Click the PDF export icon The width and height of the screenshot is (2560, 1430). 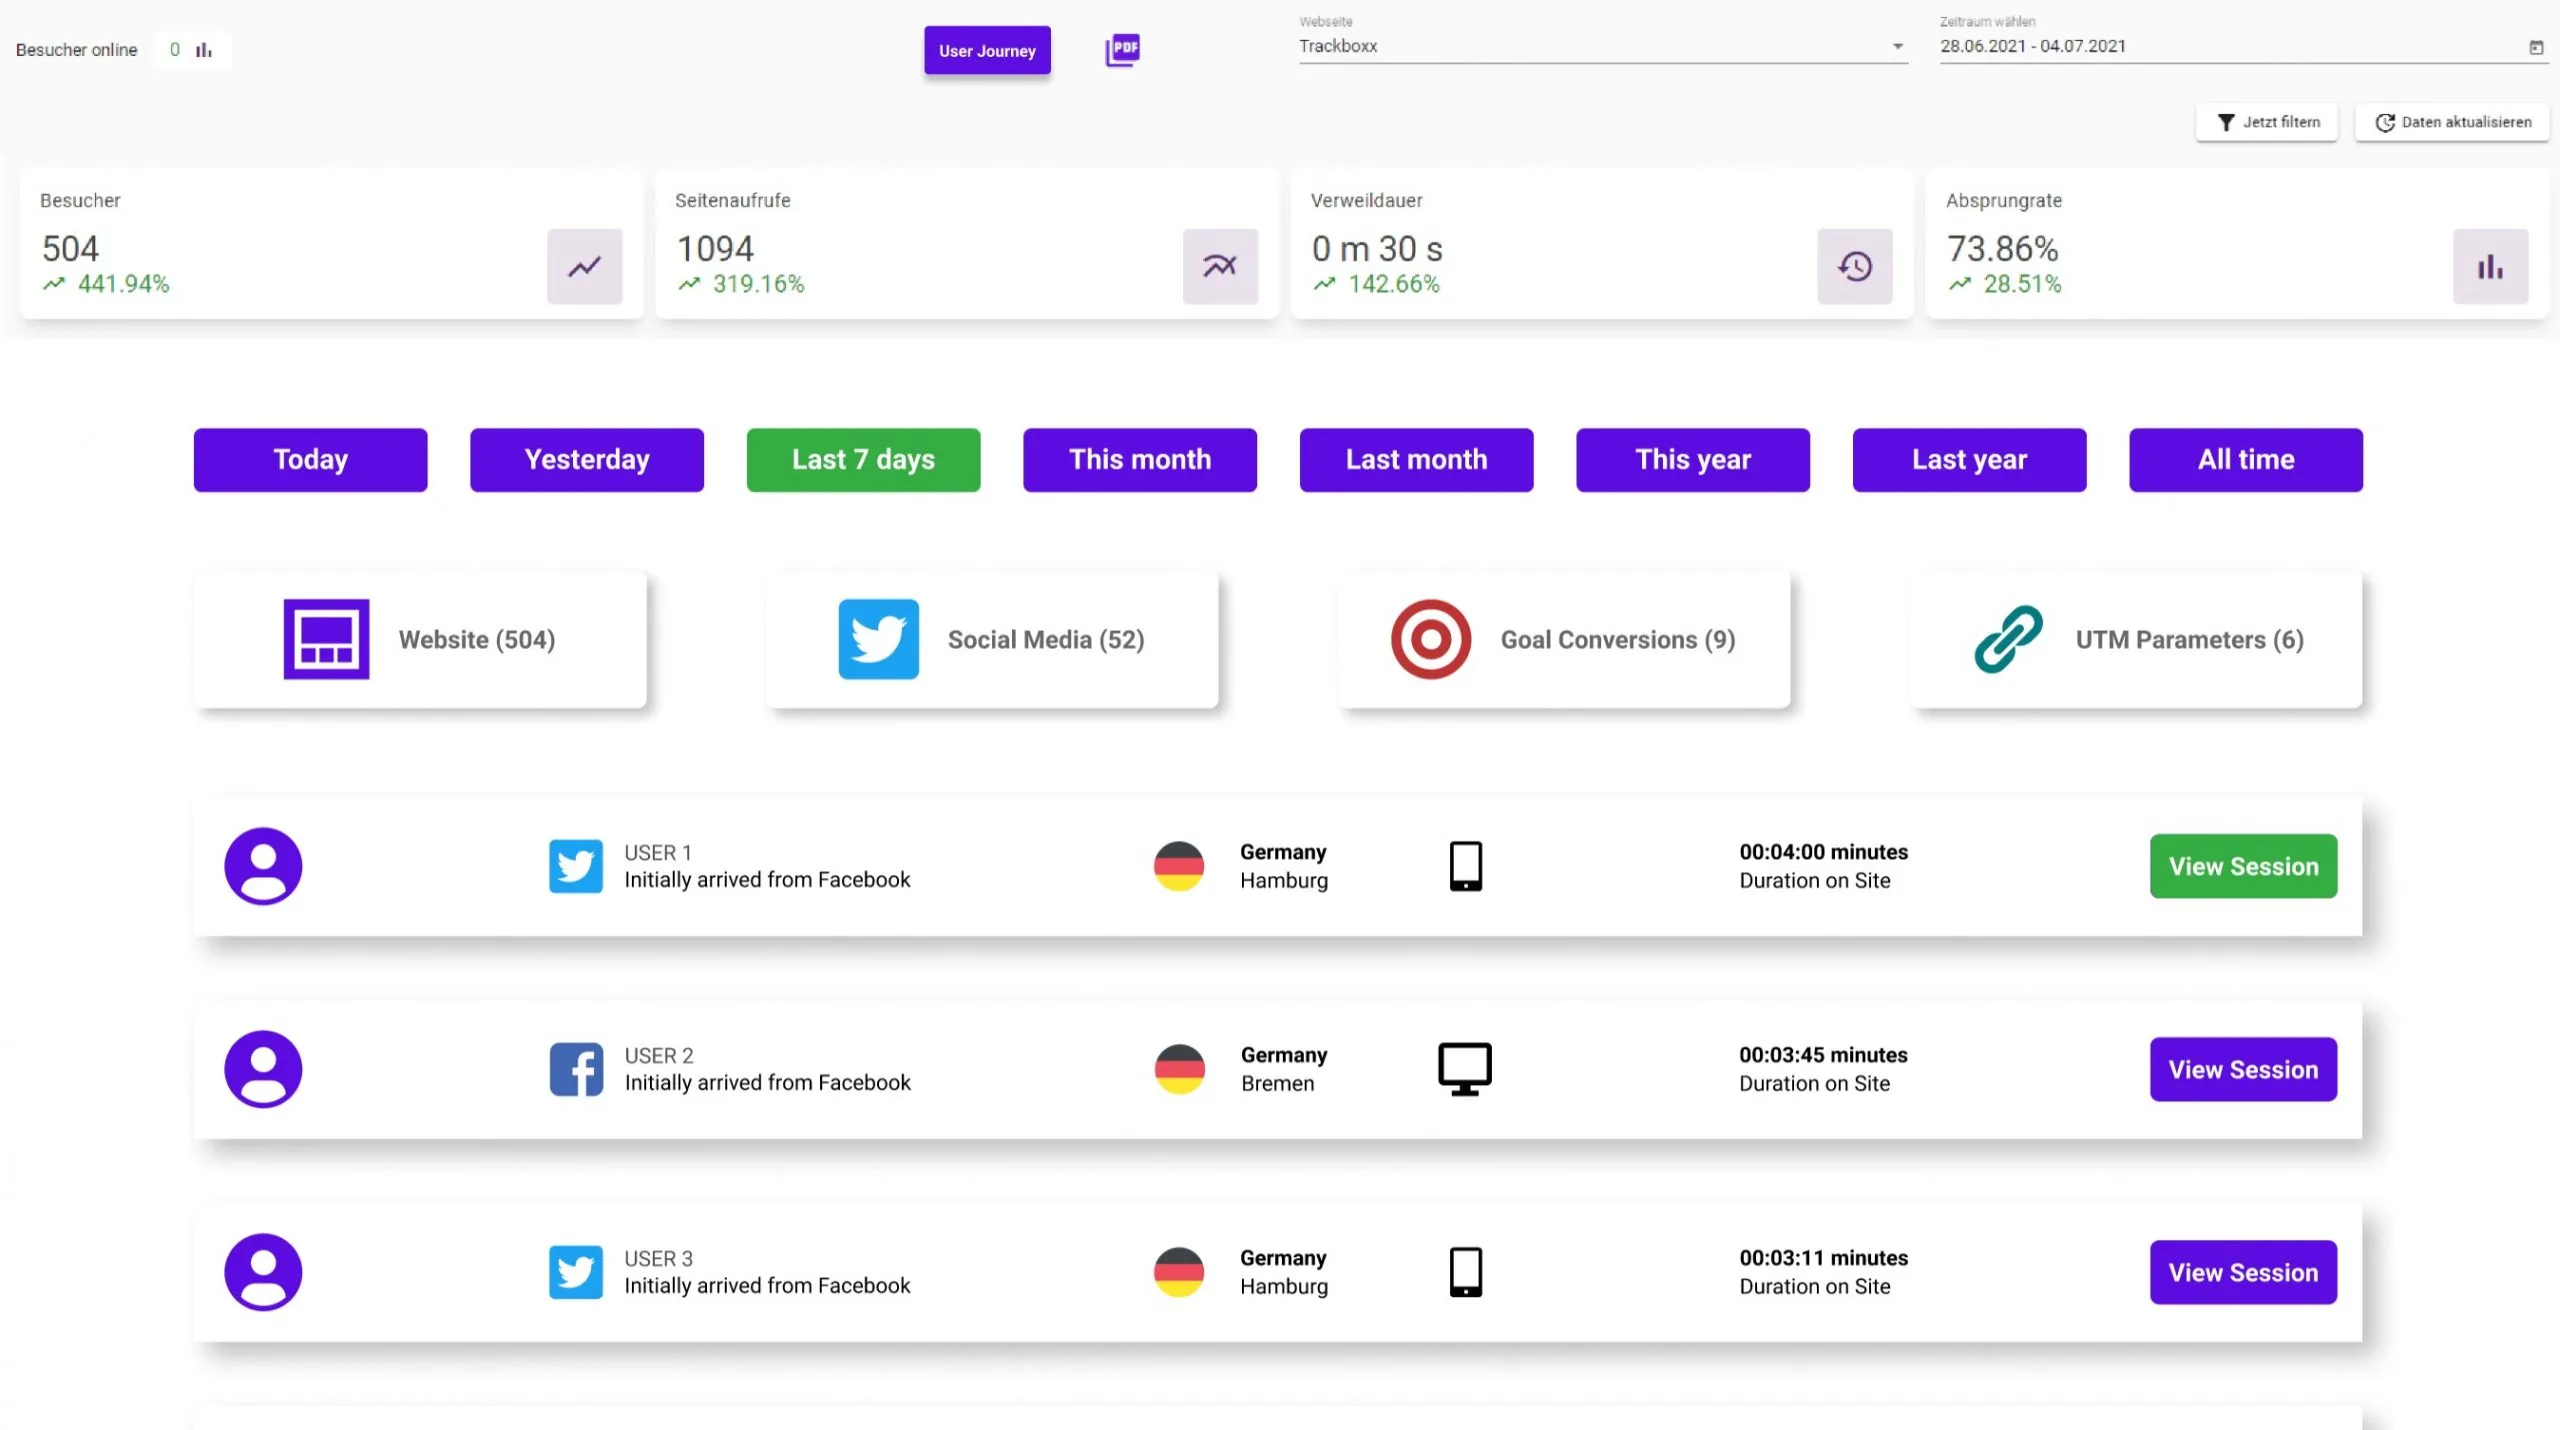pyautogui.click(x=1122, y=50)
